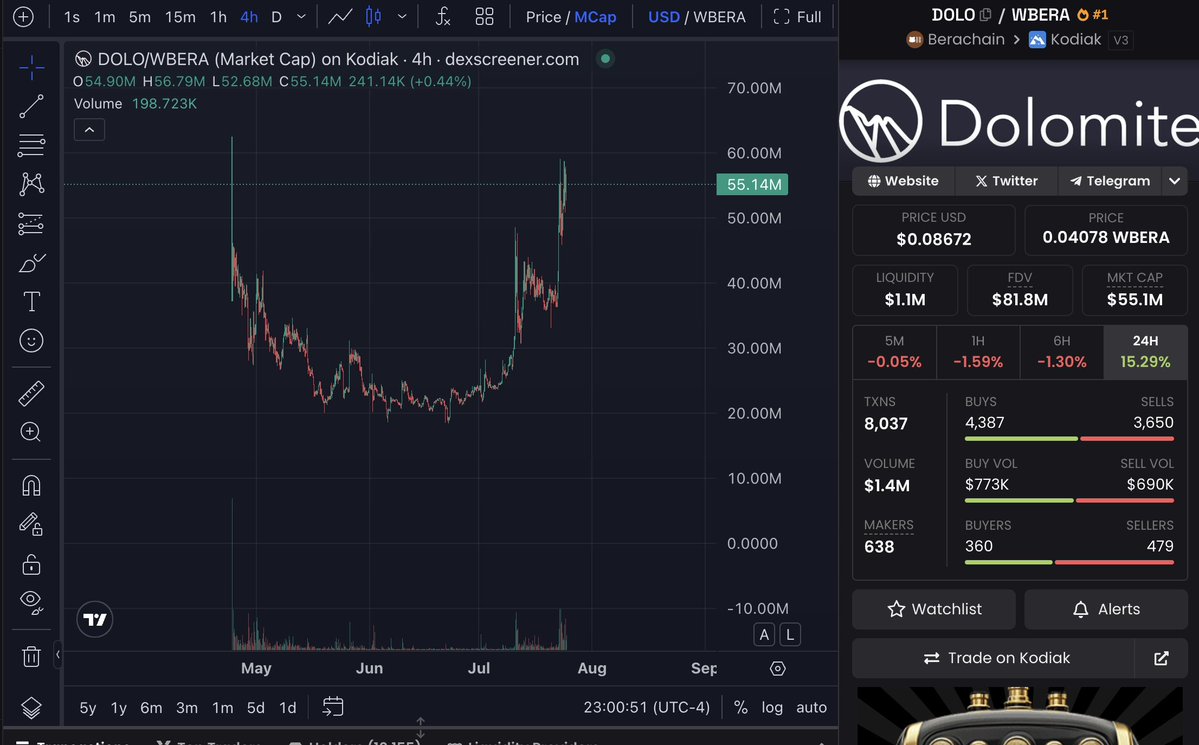Toggle magnet mode for drawings

pyautogui.click(x=31, y=486)
